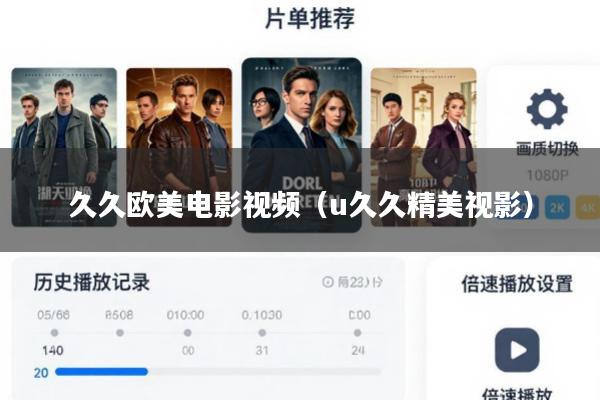600x400 pixels.
Task: Open the second poster with leather jacket man
Action: 179,147
